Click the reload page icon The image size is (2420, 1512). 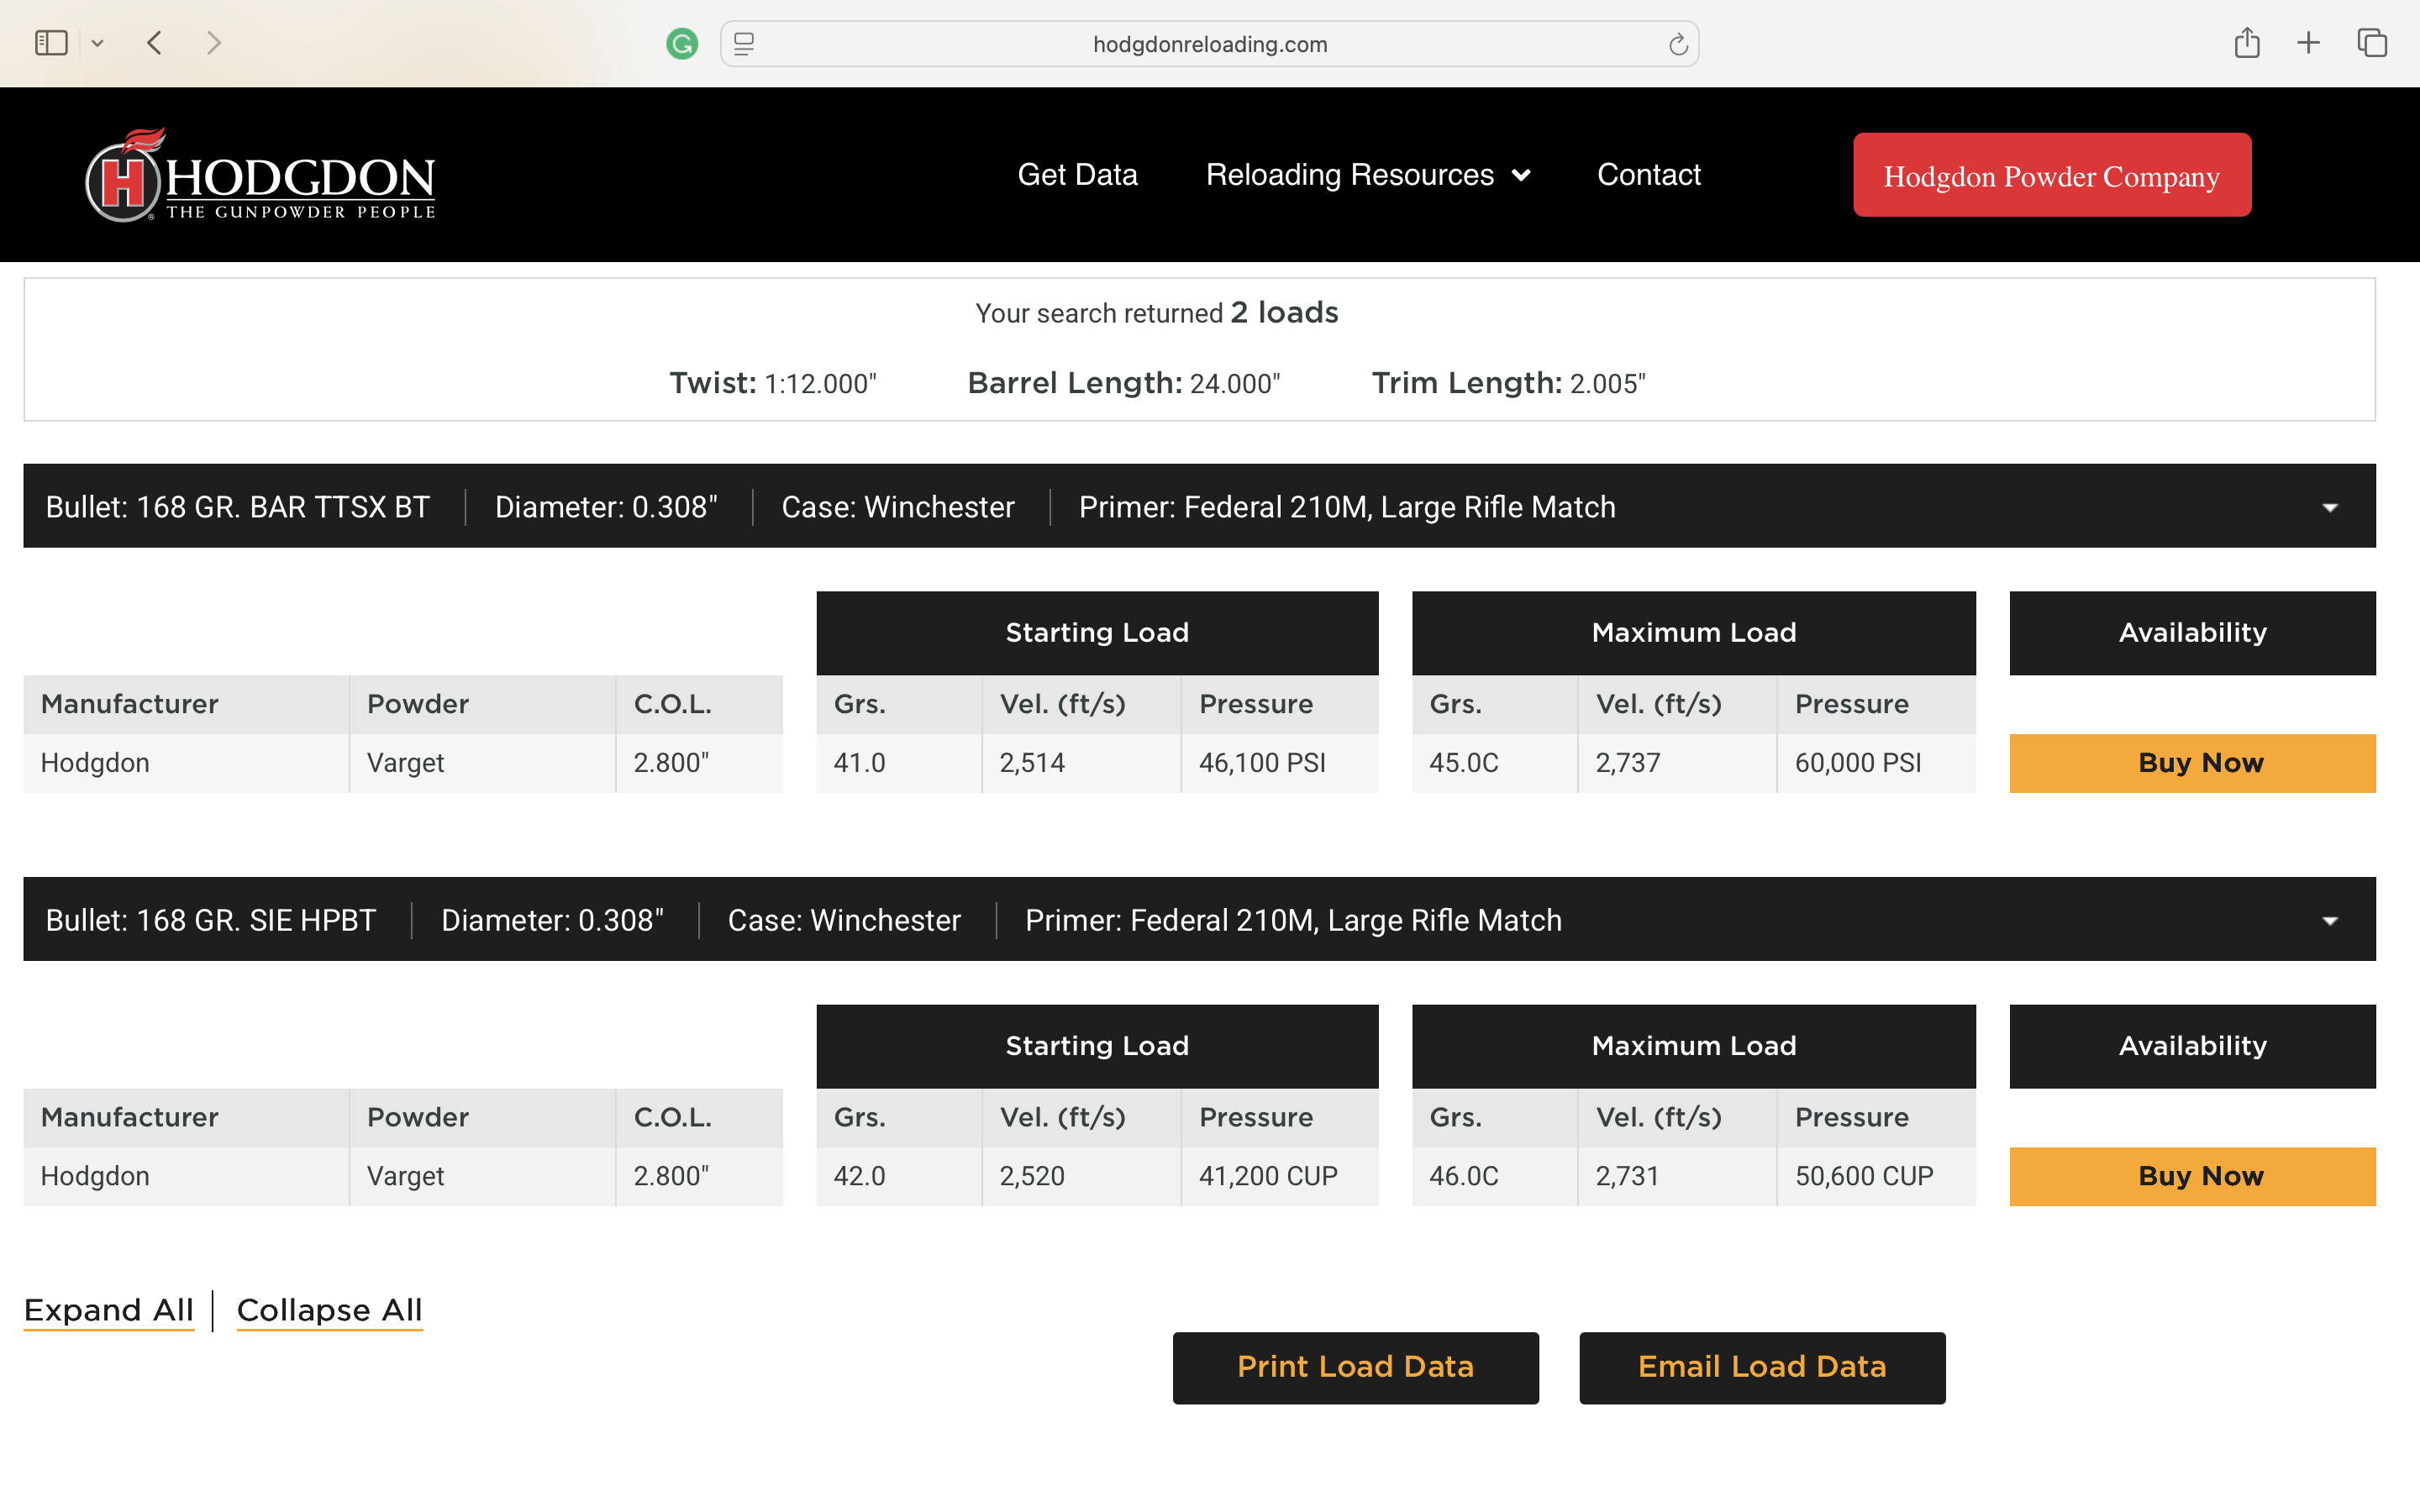[1678, 44]
